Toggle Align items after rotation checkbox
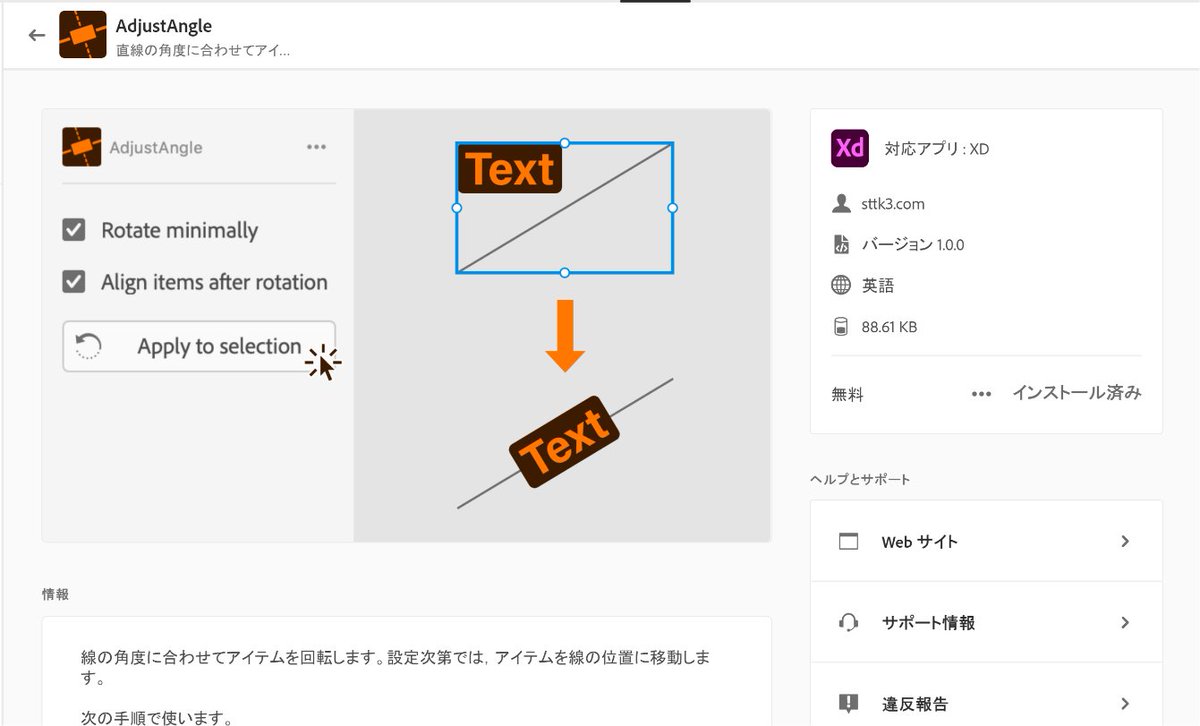1200x726 pixels. coord(73,282)
